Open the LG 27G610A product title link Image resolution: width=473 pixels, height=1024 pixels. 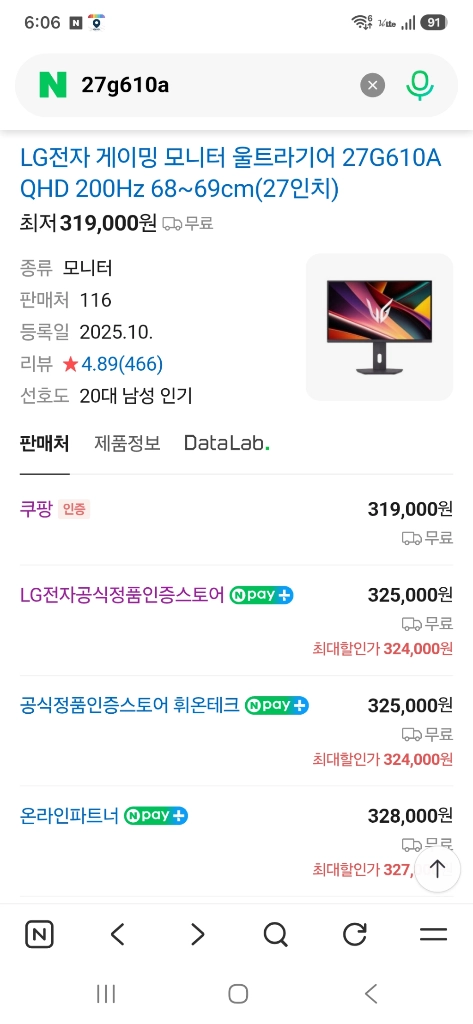point(231,174)
